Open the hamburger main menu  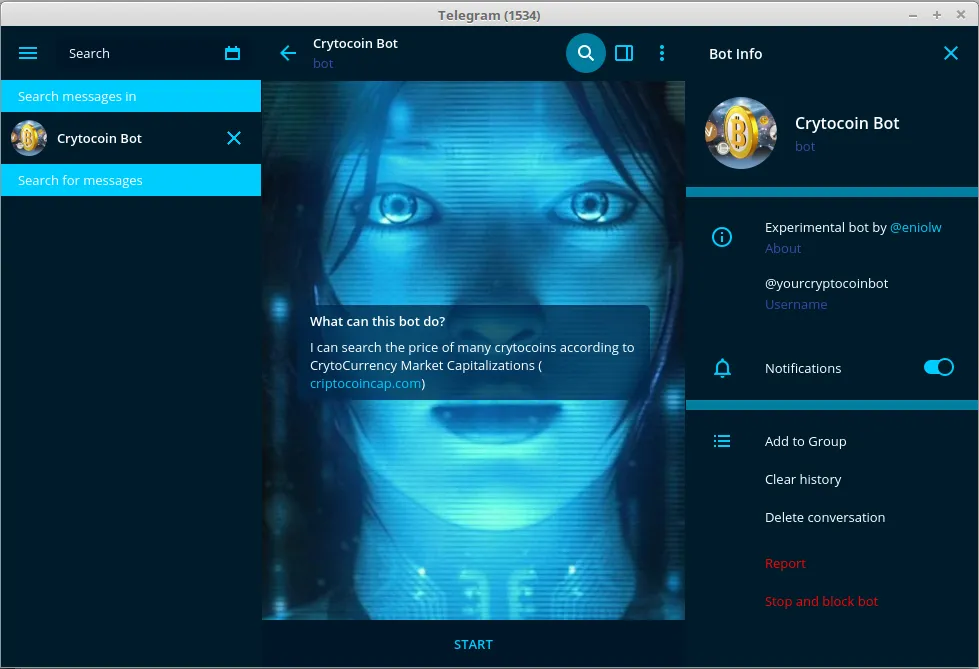(28, 53)
